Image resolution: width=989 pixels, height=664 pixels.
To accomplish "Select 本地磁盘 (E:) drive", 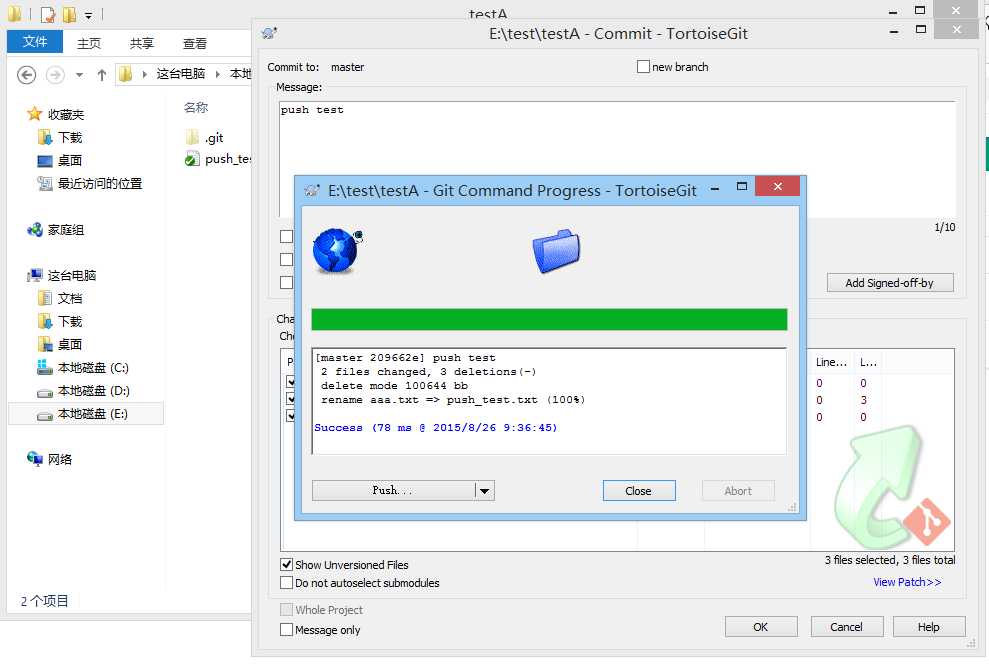I will [x=86, y=414].
